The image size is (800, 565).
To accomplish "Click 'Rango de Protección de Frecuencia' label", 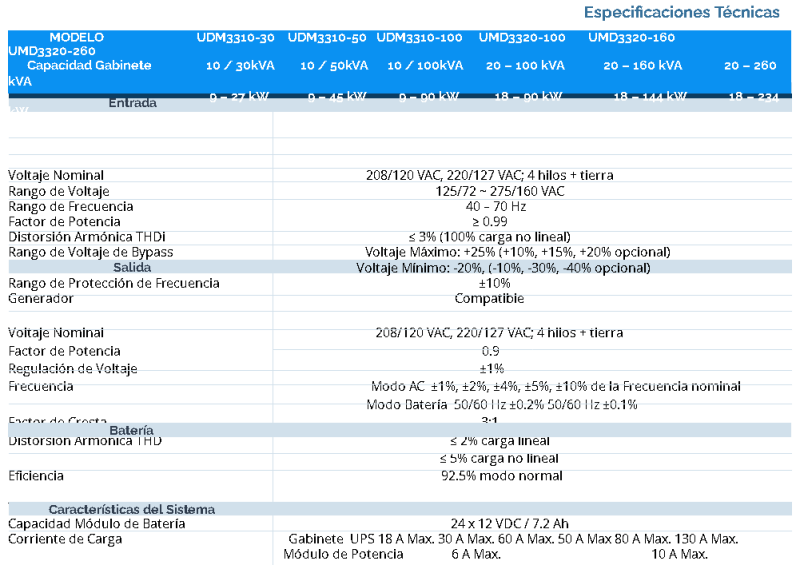I will point(114,284).
